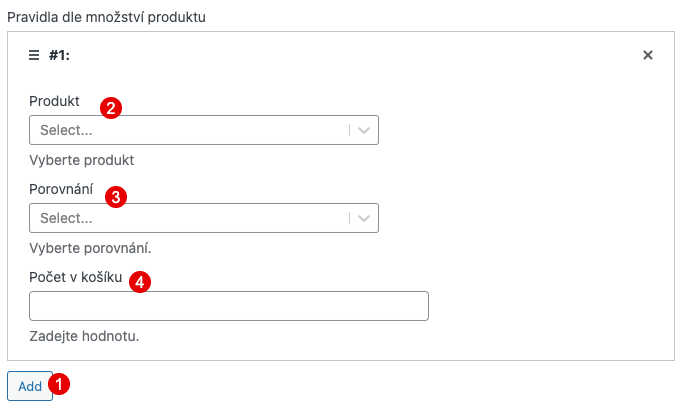Click the Zadejte hodnotu help text
The image size is (682, 410).
pos(84,336)
